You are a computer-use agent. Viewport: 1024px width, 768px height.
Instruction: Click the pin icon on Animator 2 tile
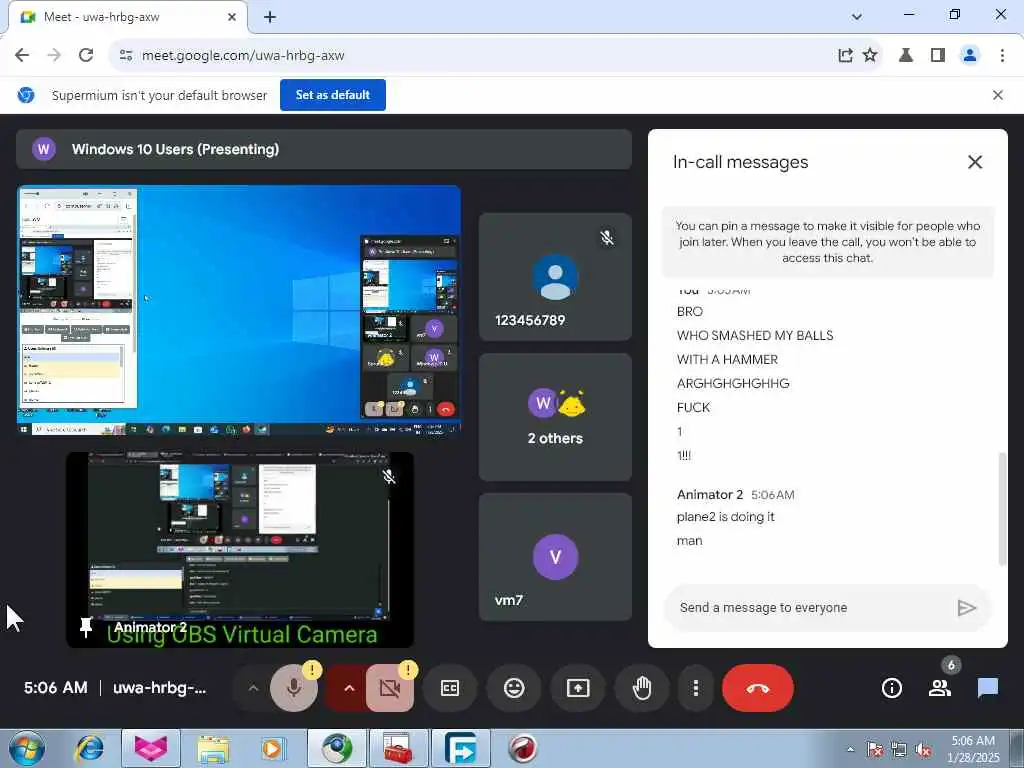[x=86, y=628]
